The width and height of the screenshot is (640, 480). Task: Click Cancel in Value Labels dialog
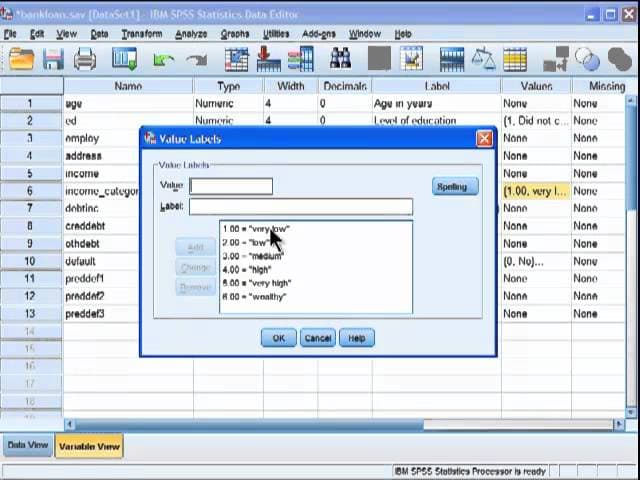[318, 338]
